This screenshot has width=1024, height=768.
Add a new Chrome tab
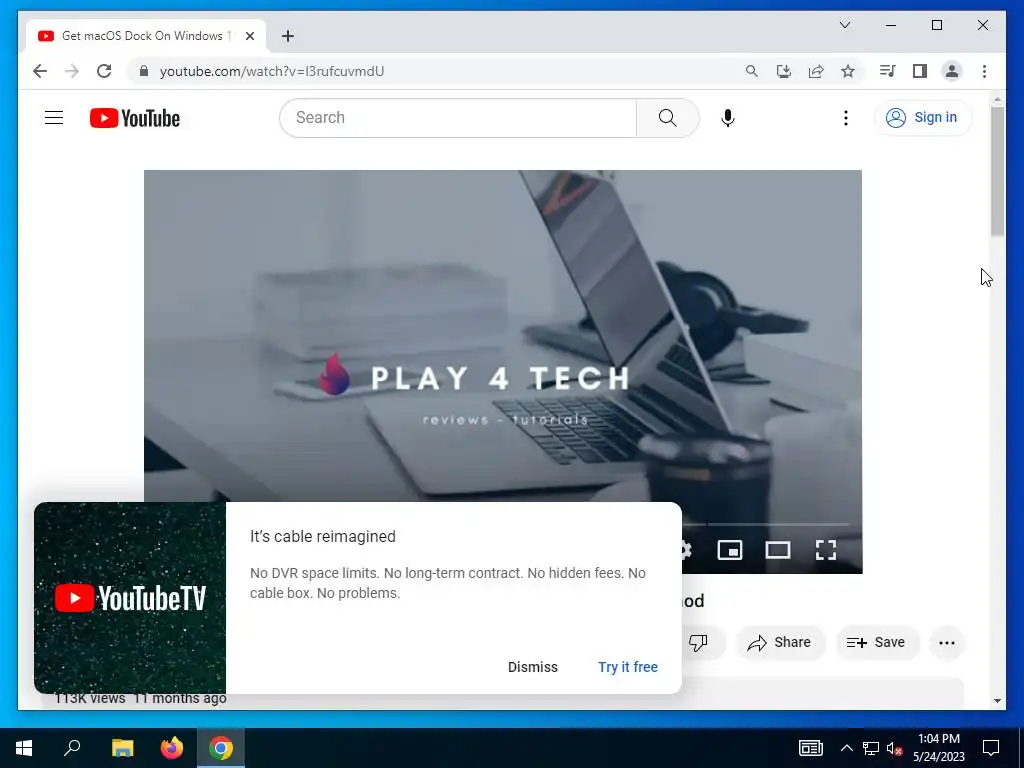288,36
